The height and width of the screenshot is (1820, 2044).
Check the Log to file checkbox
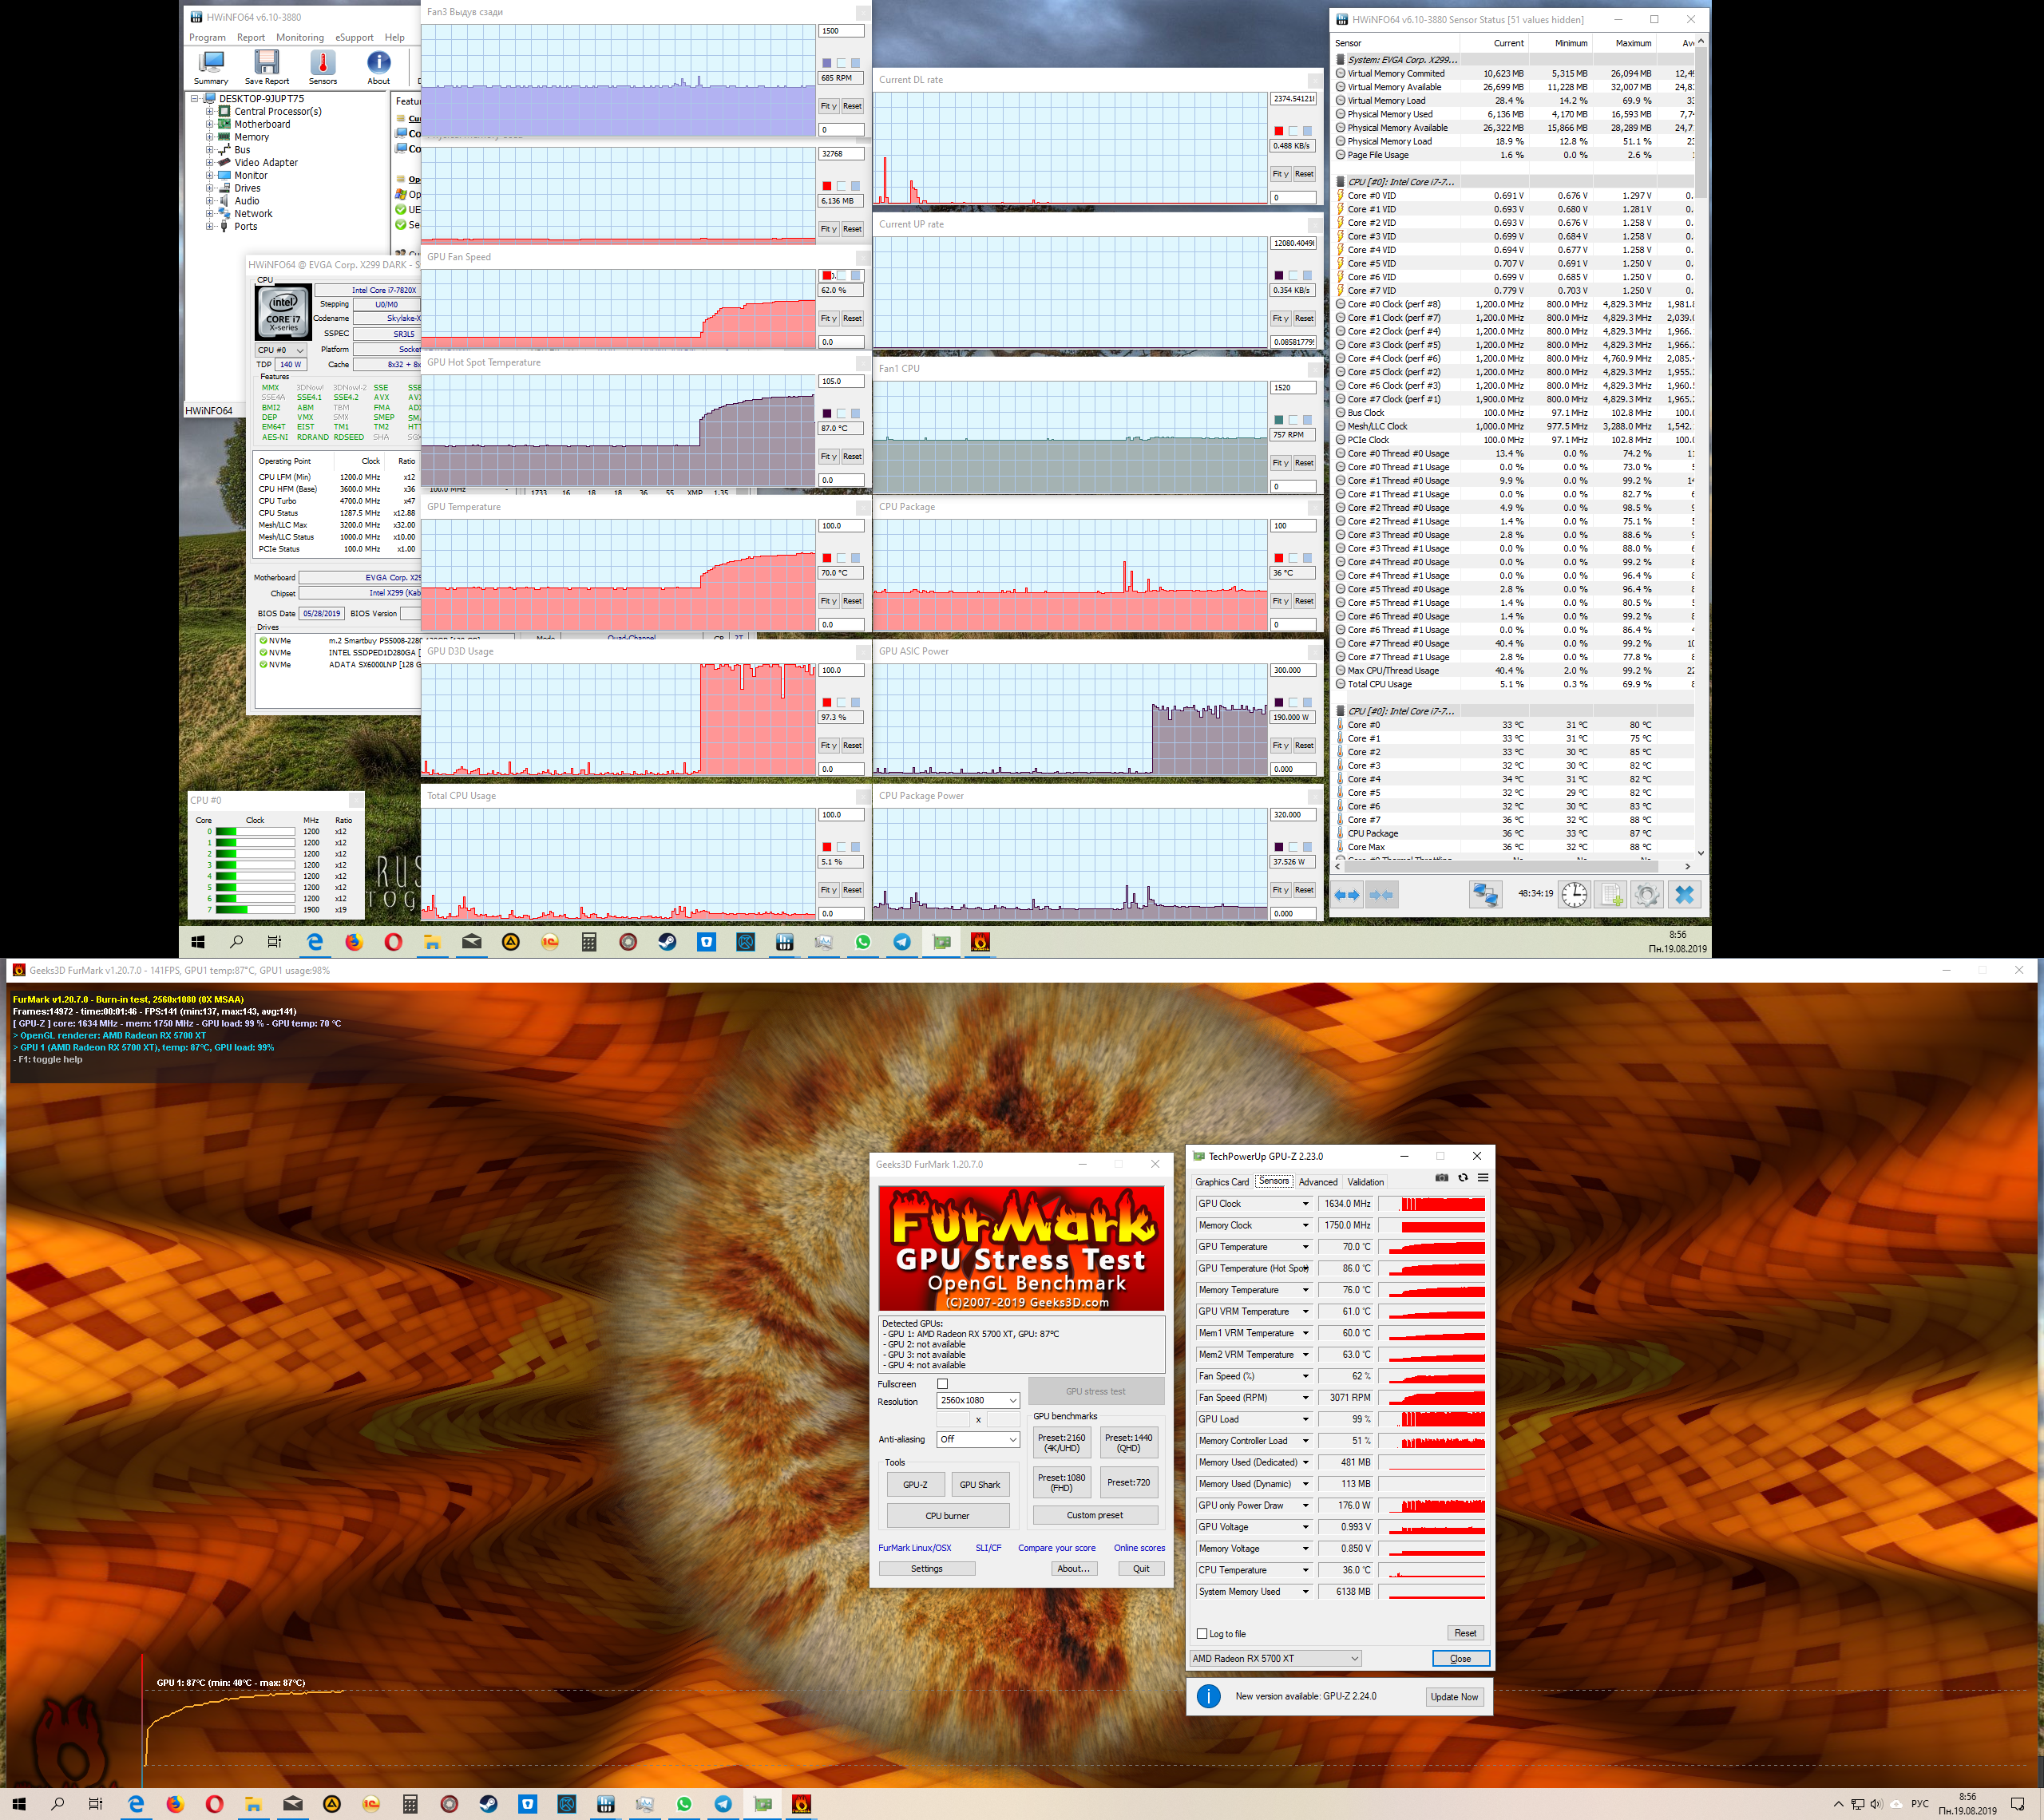click(1202, 1633)
